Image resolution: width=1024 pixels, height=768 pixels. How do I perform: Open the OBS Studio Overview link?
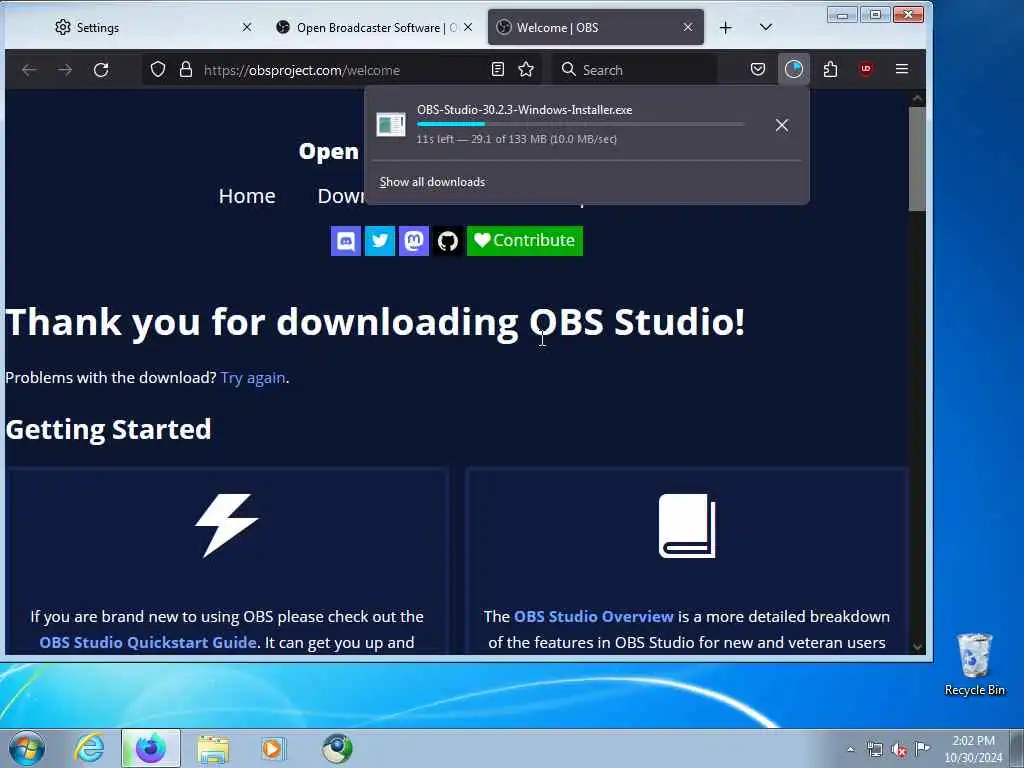[x=594, y=616]
